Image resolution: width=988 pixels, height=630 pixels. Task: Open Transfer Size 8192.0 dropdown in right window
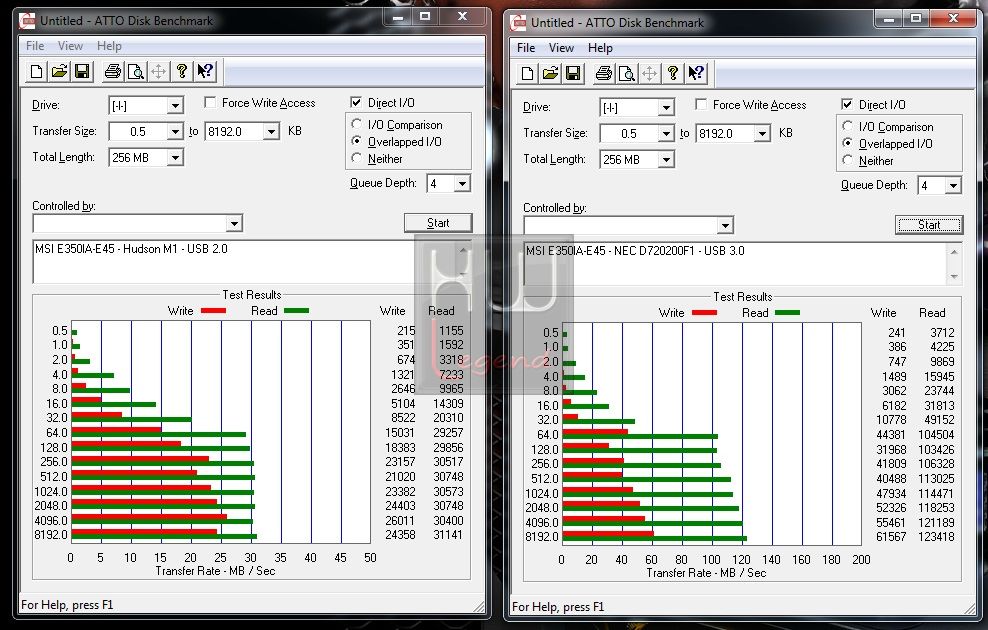(762, 133)
